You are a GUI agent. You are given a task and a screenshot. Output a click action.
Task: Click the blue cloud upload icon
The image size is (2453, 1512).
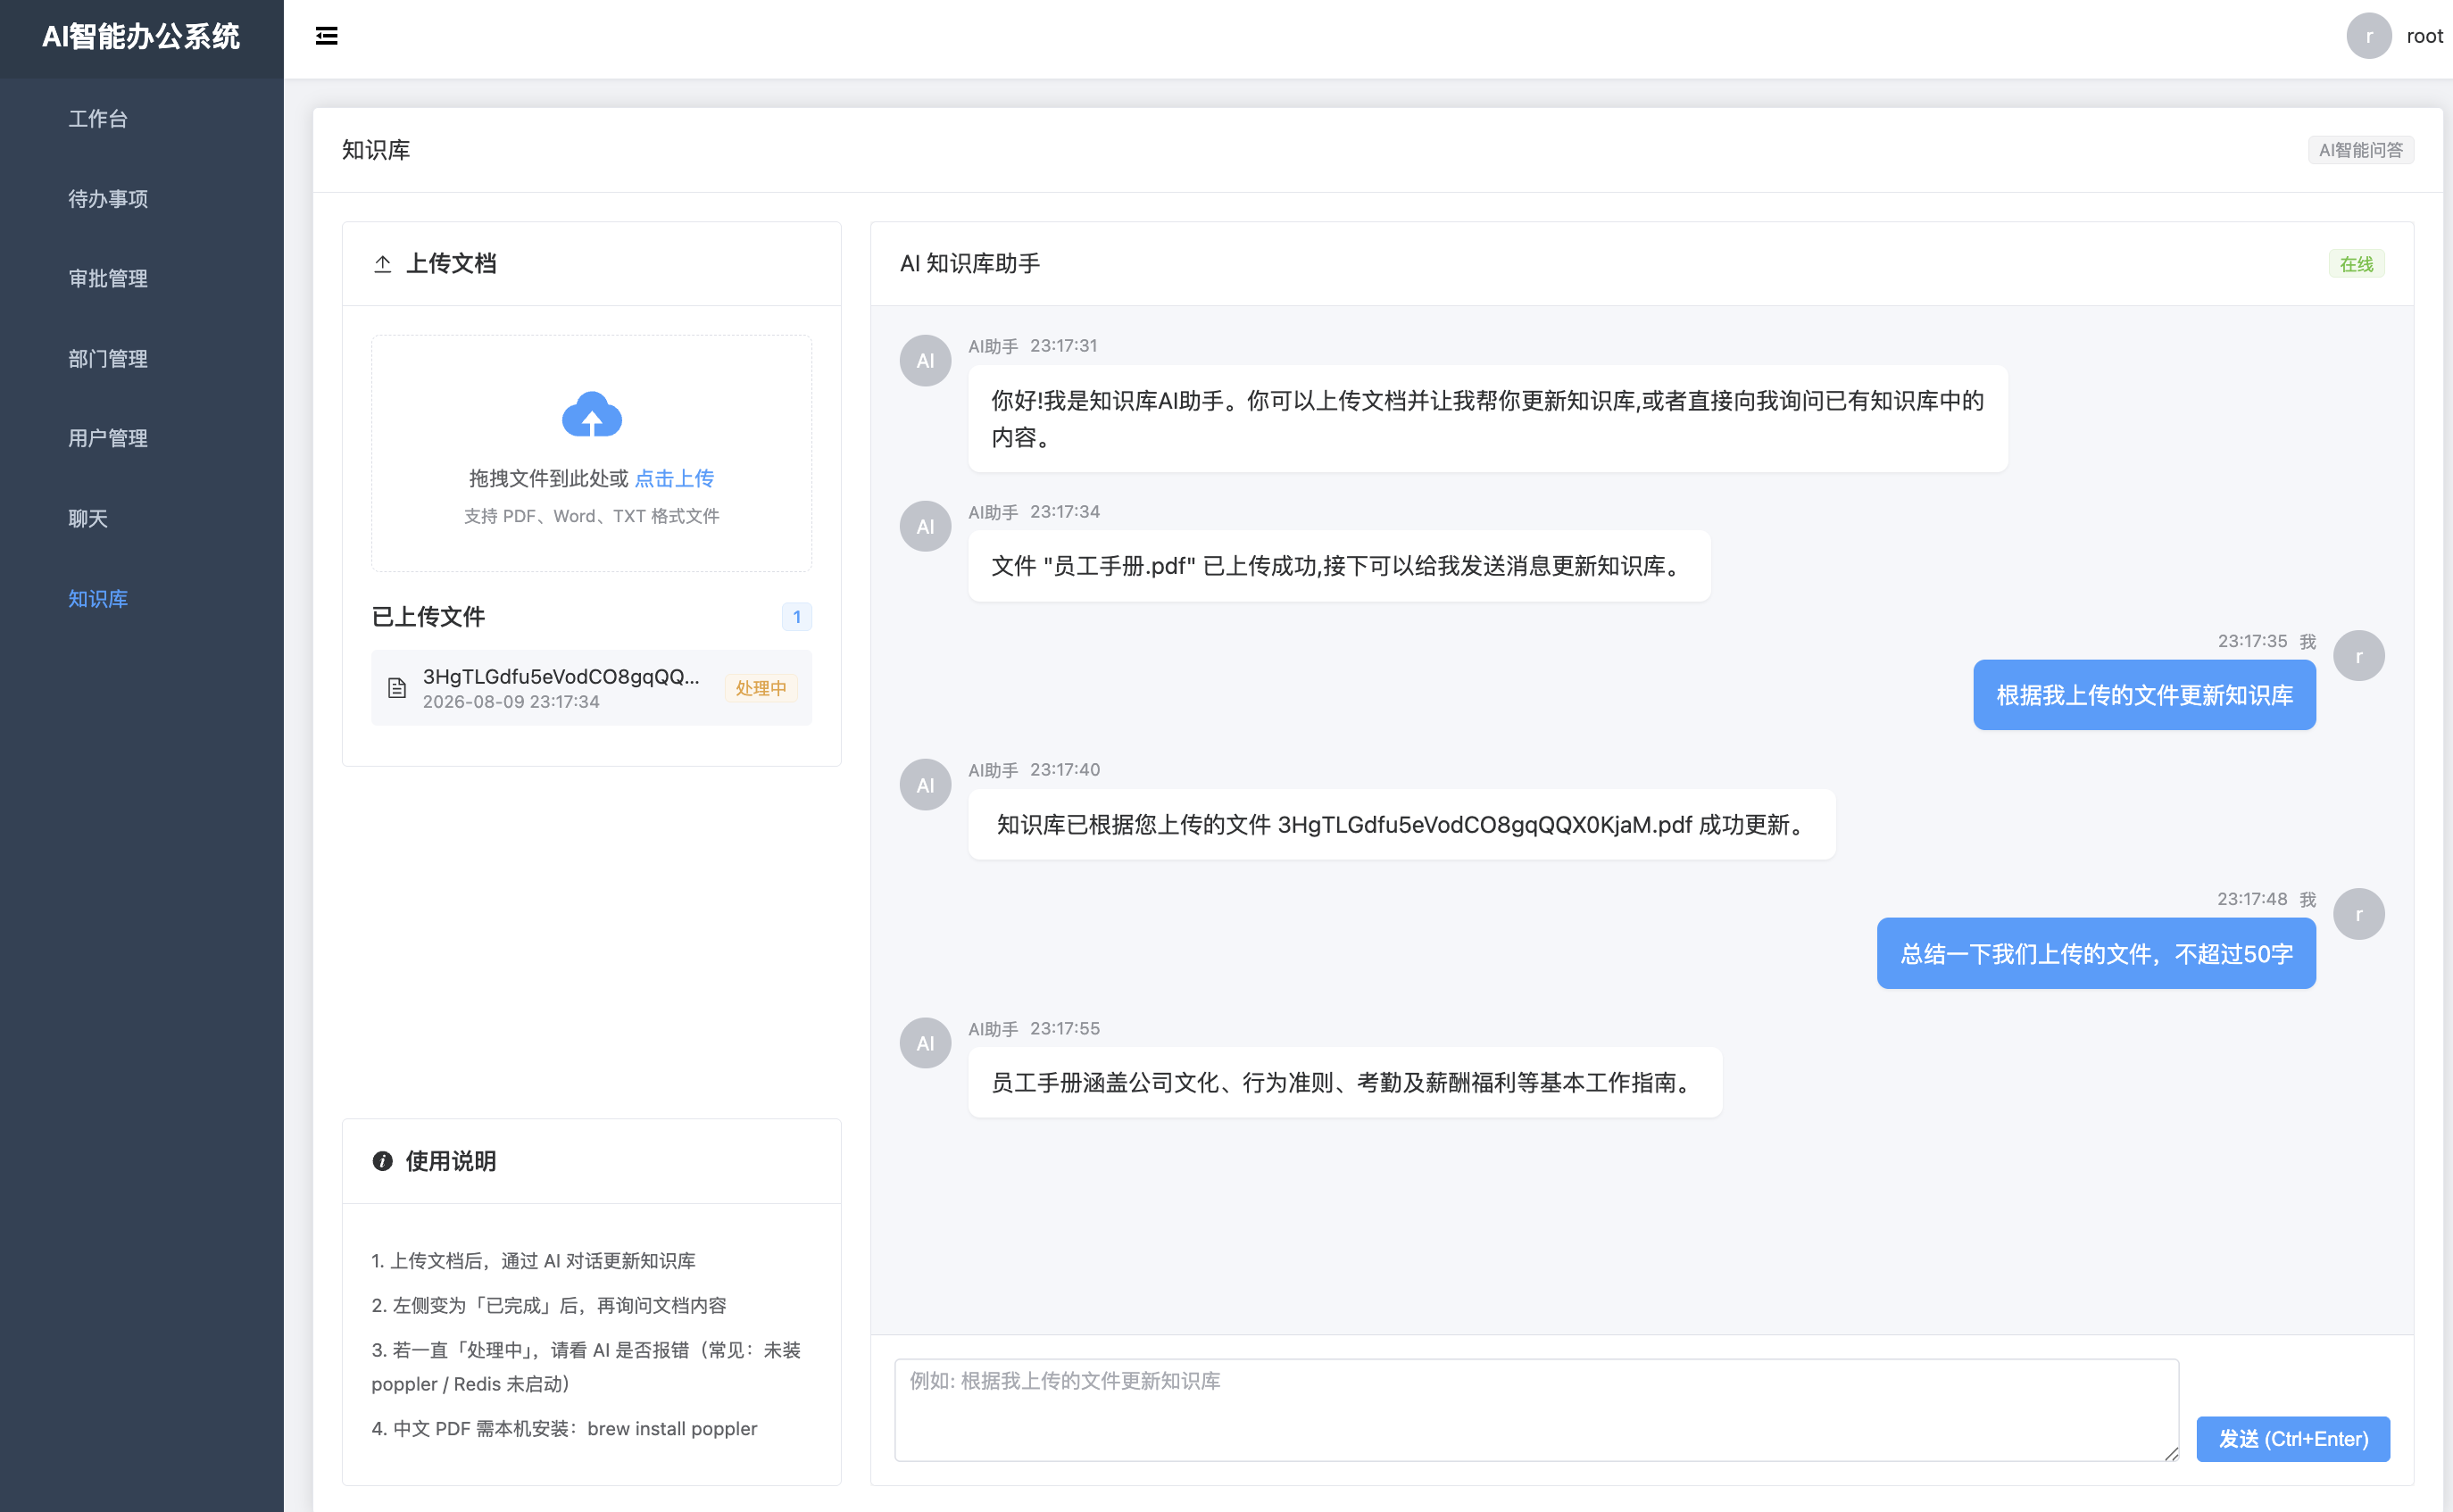pos(591,414)
